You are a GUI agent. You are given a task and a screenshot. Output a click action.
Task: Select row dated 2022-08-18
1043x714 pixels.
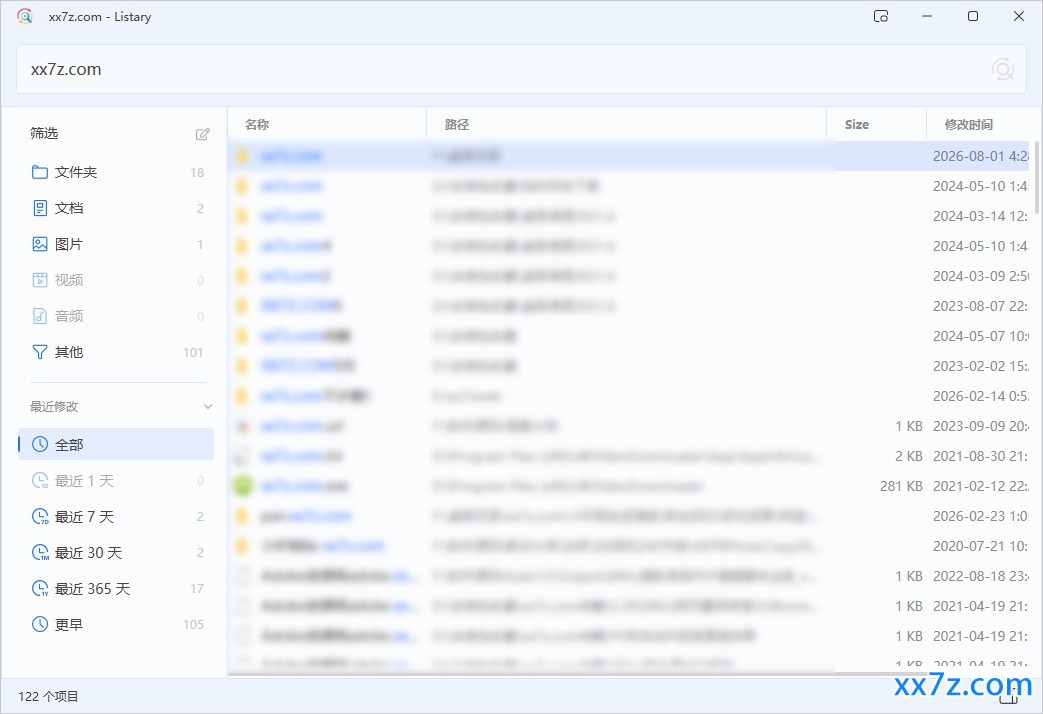(629, 576)
